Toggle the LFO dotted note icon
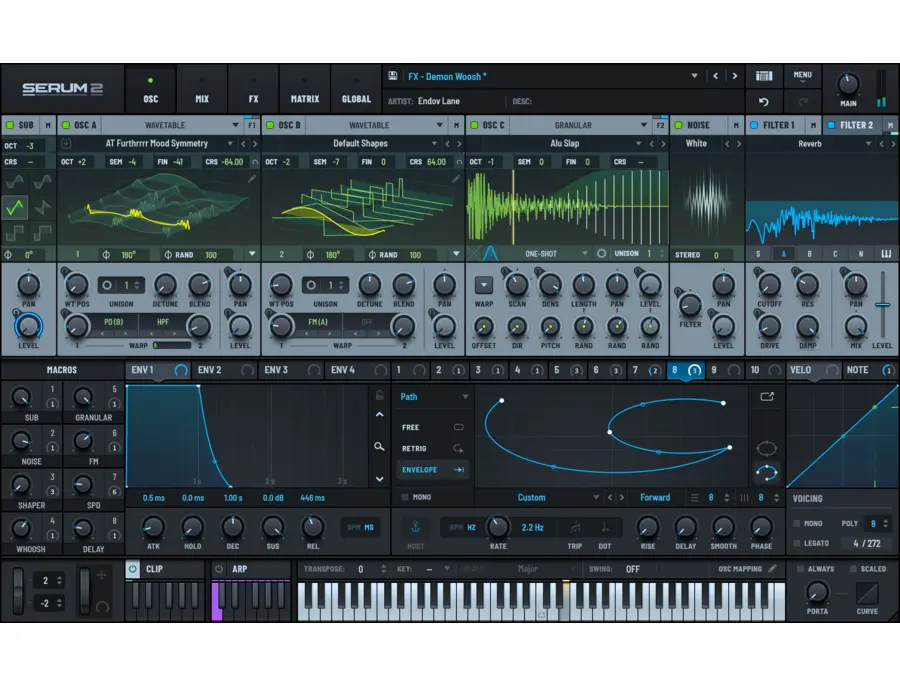The width and height of the screenshot is (900, 687). [605, 527]
